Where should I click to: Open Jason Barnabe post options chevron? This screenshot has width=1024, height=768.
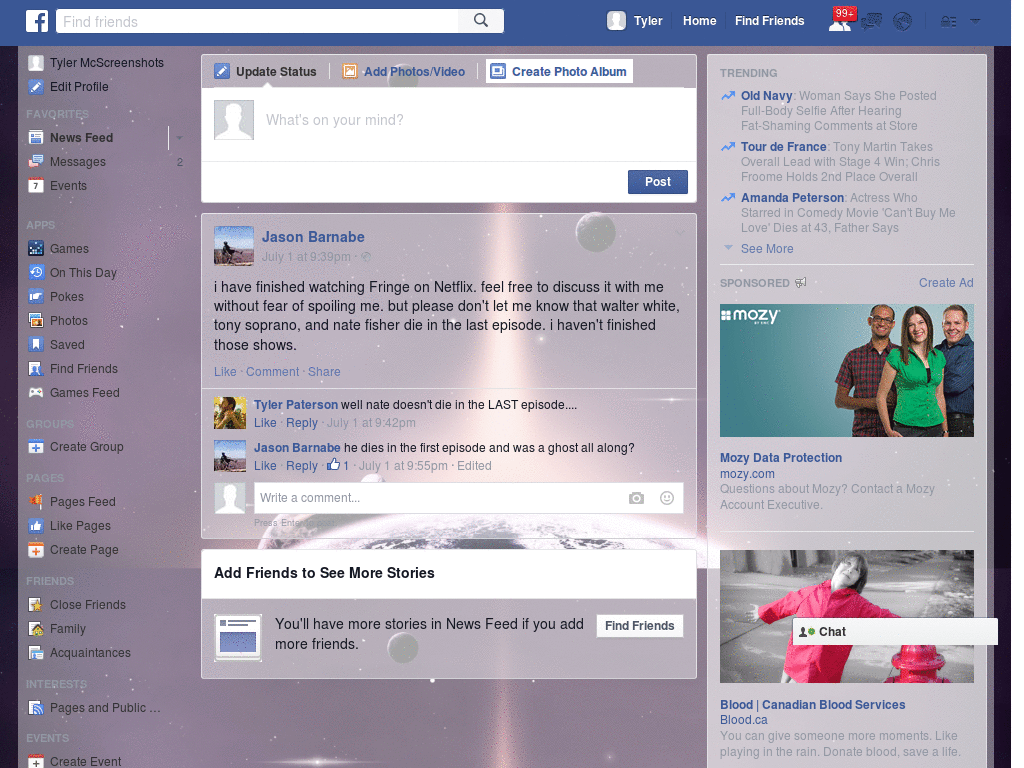[680, 232]
